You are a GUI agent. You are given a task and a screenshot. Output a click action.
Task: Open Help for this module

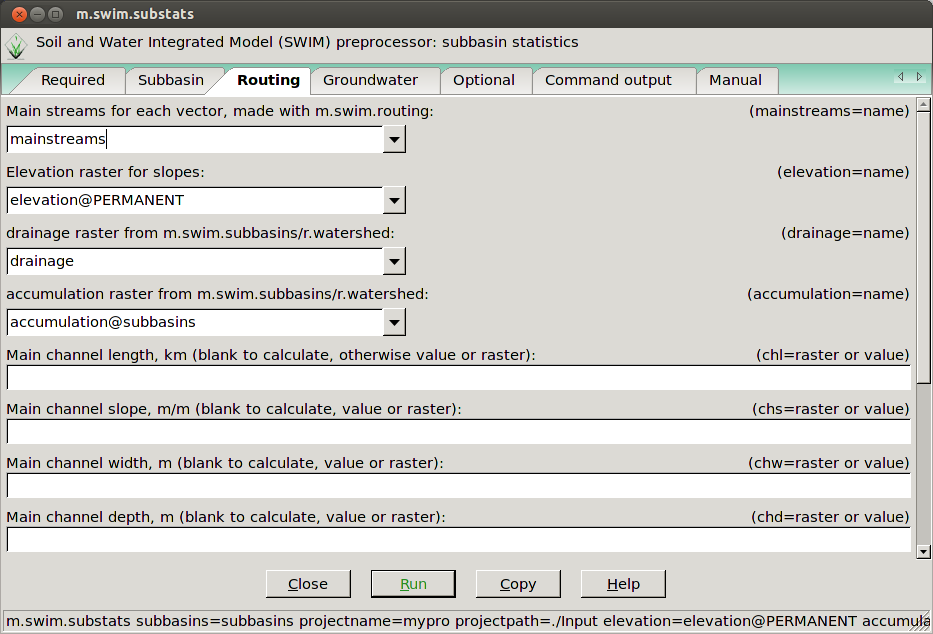(623, 584)
